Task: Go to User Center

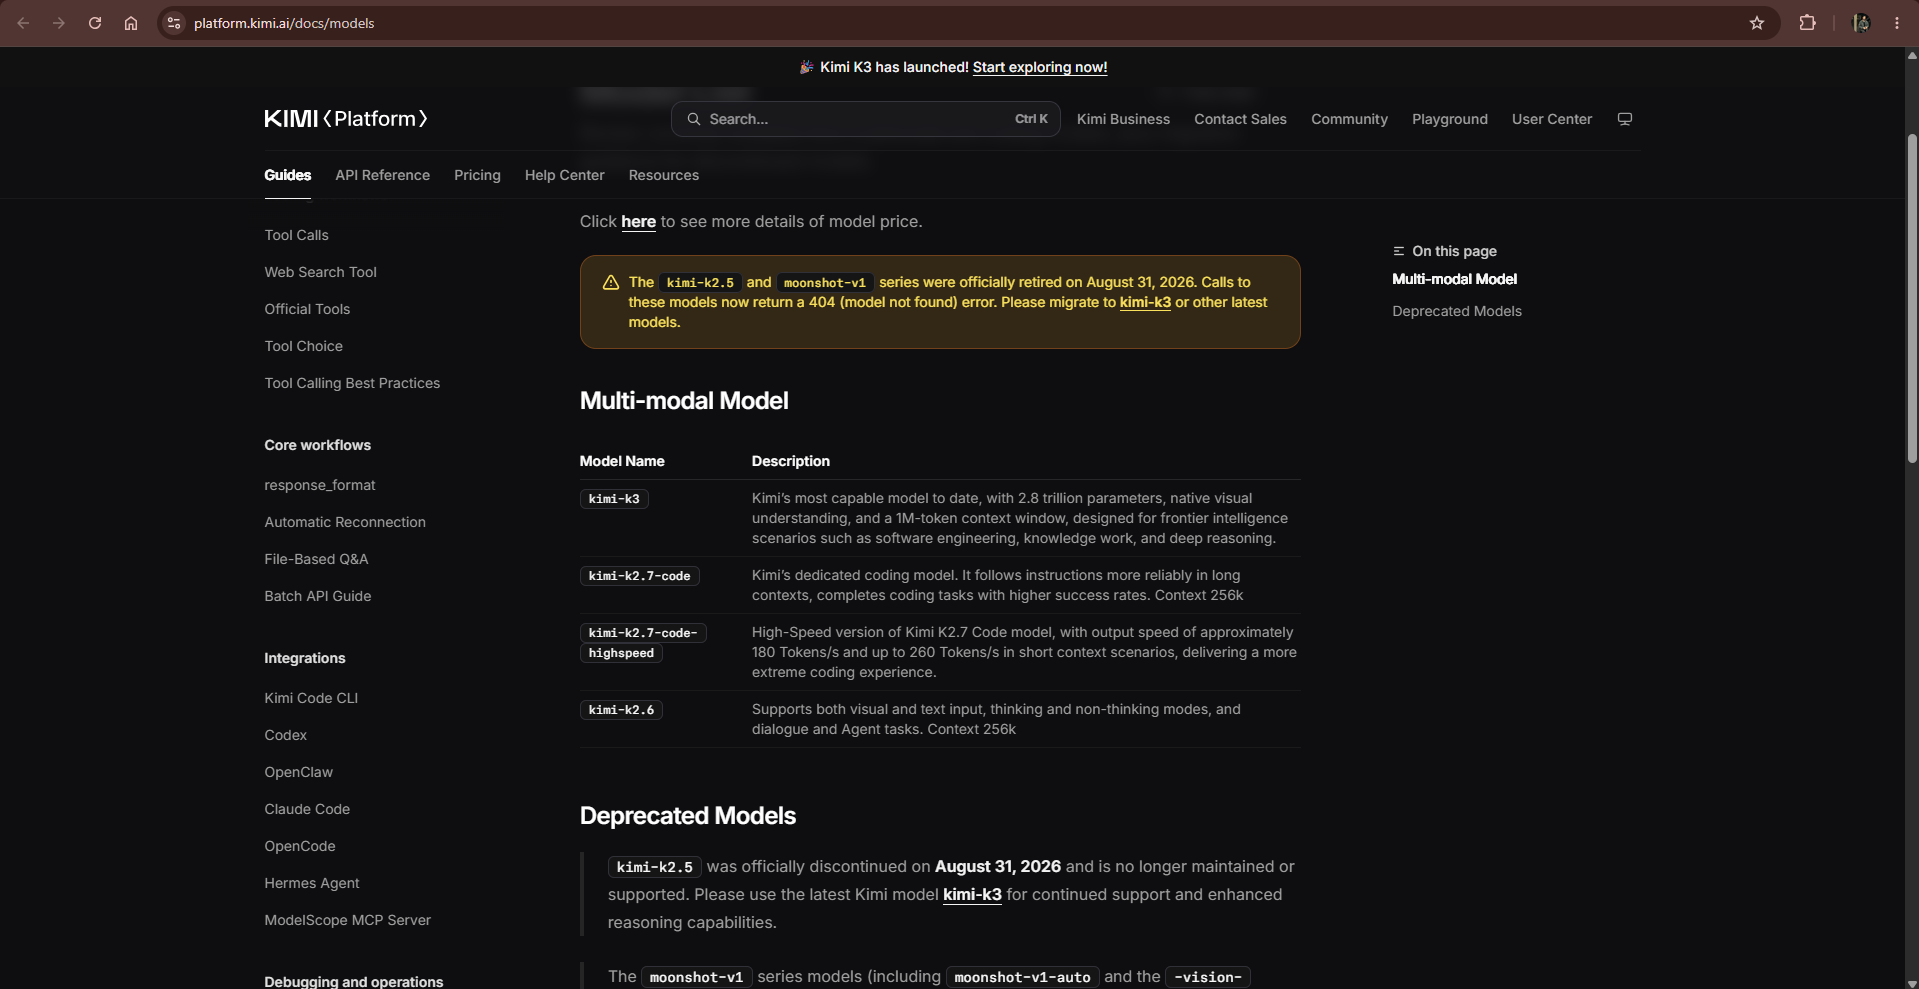Action: click(x=1552, y=119)
